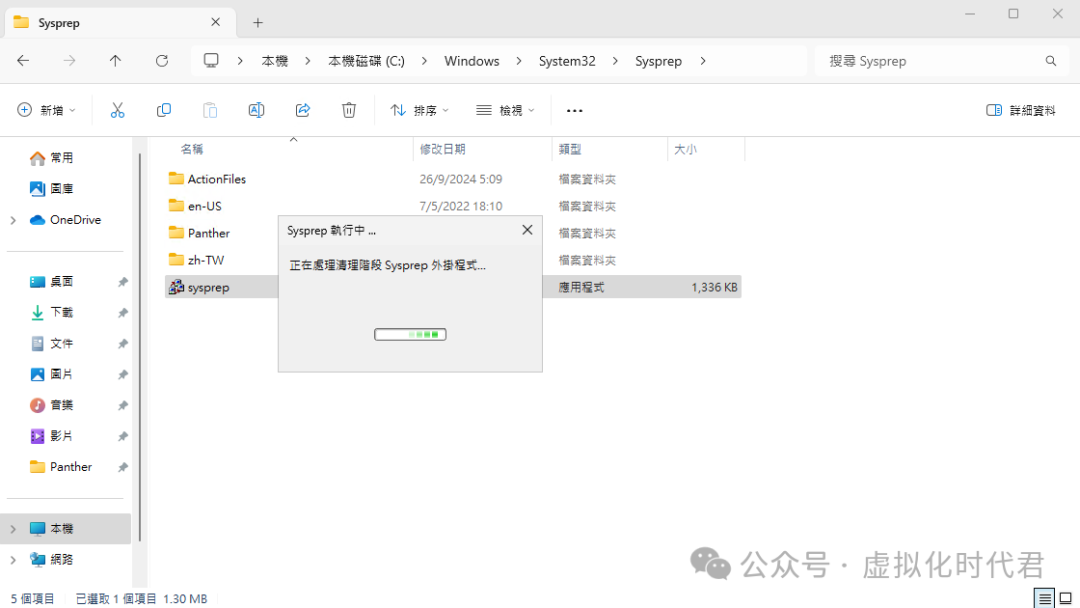Click System32 in the address breadcrumb

567,61
